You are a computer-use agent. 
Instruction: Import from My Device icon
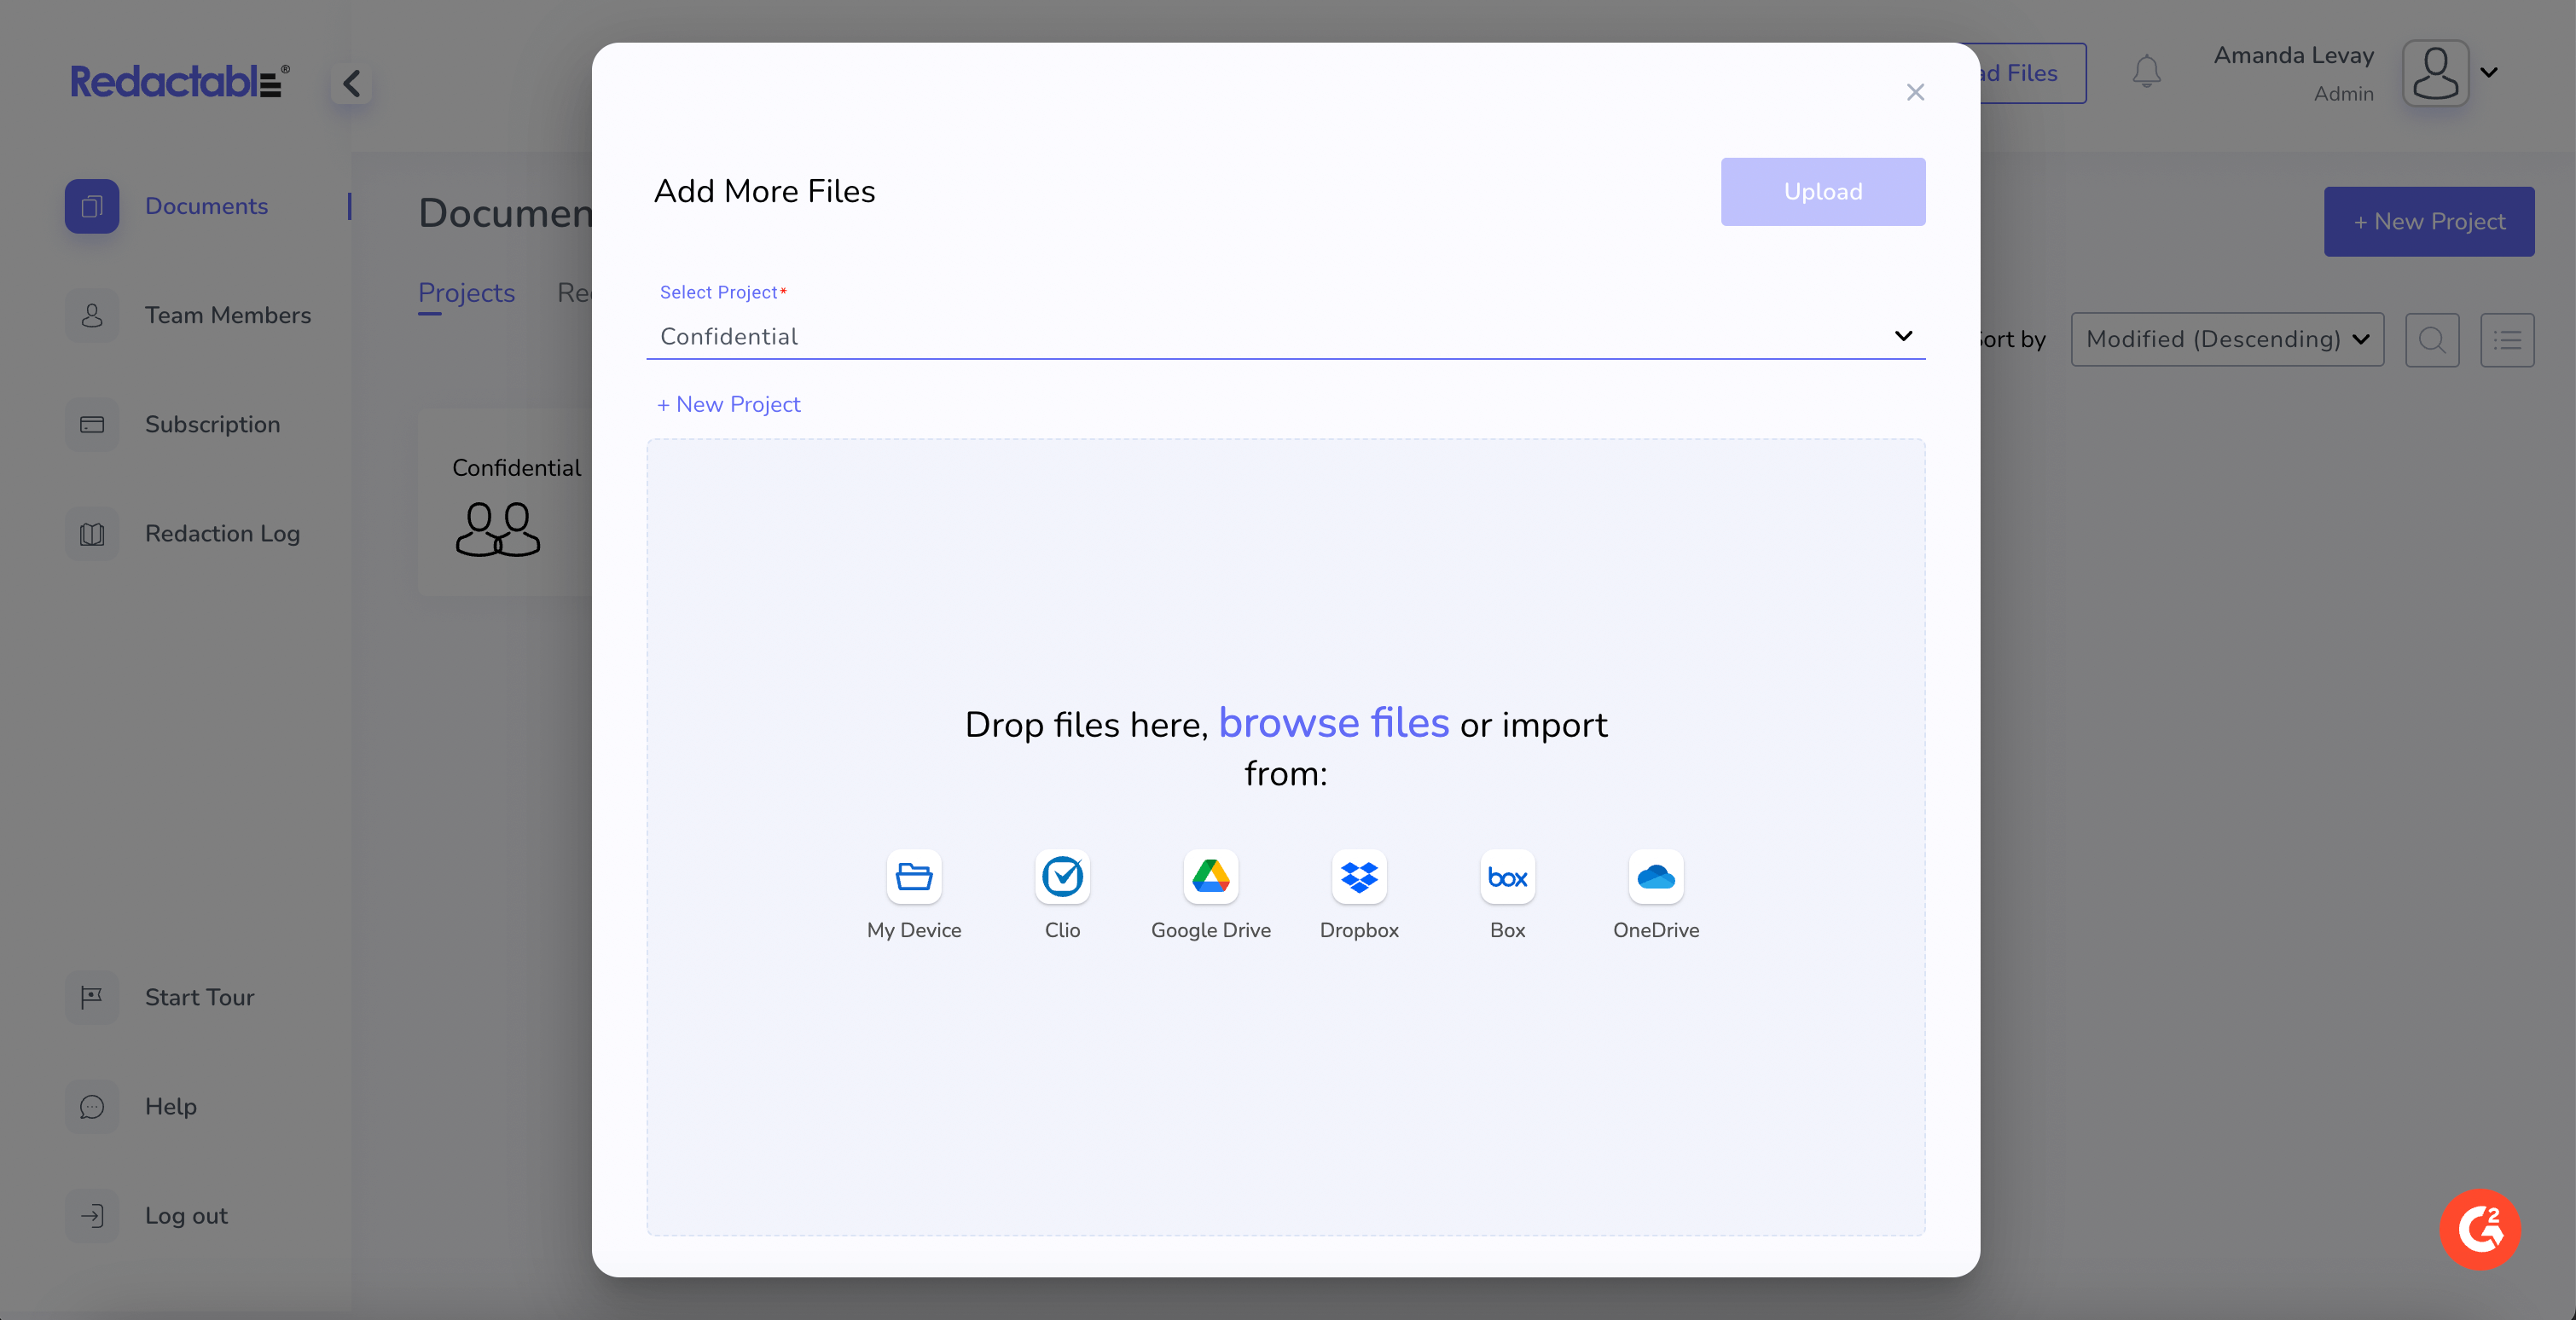[913, 876]
